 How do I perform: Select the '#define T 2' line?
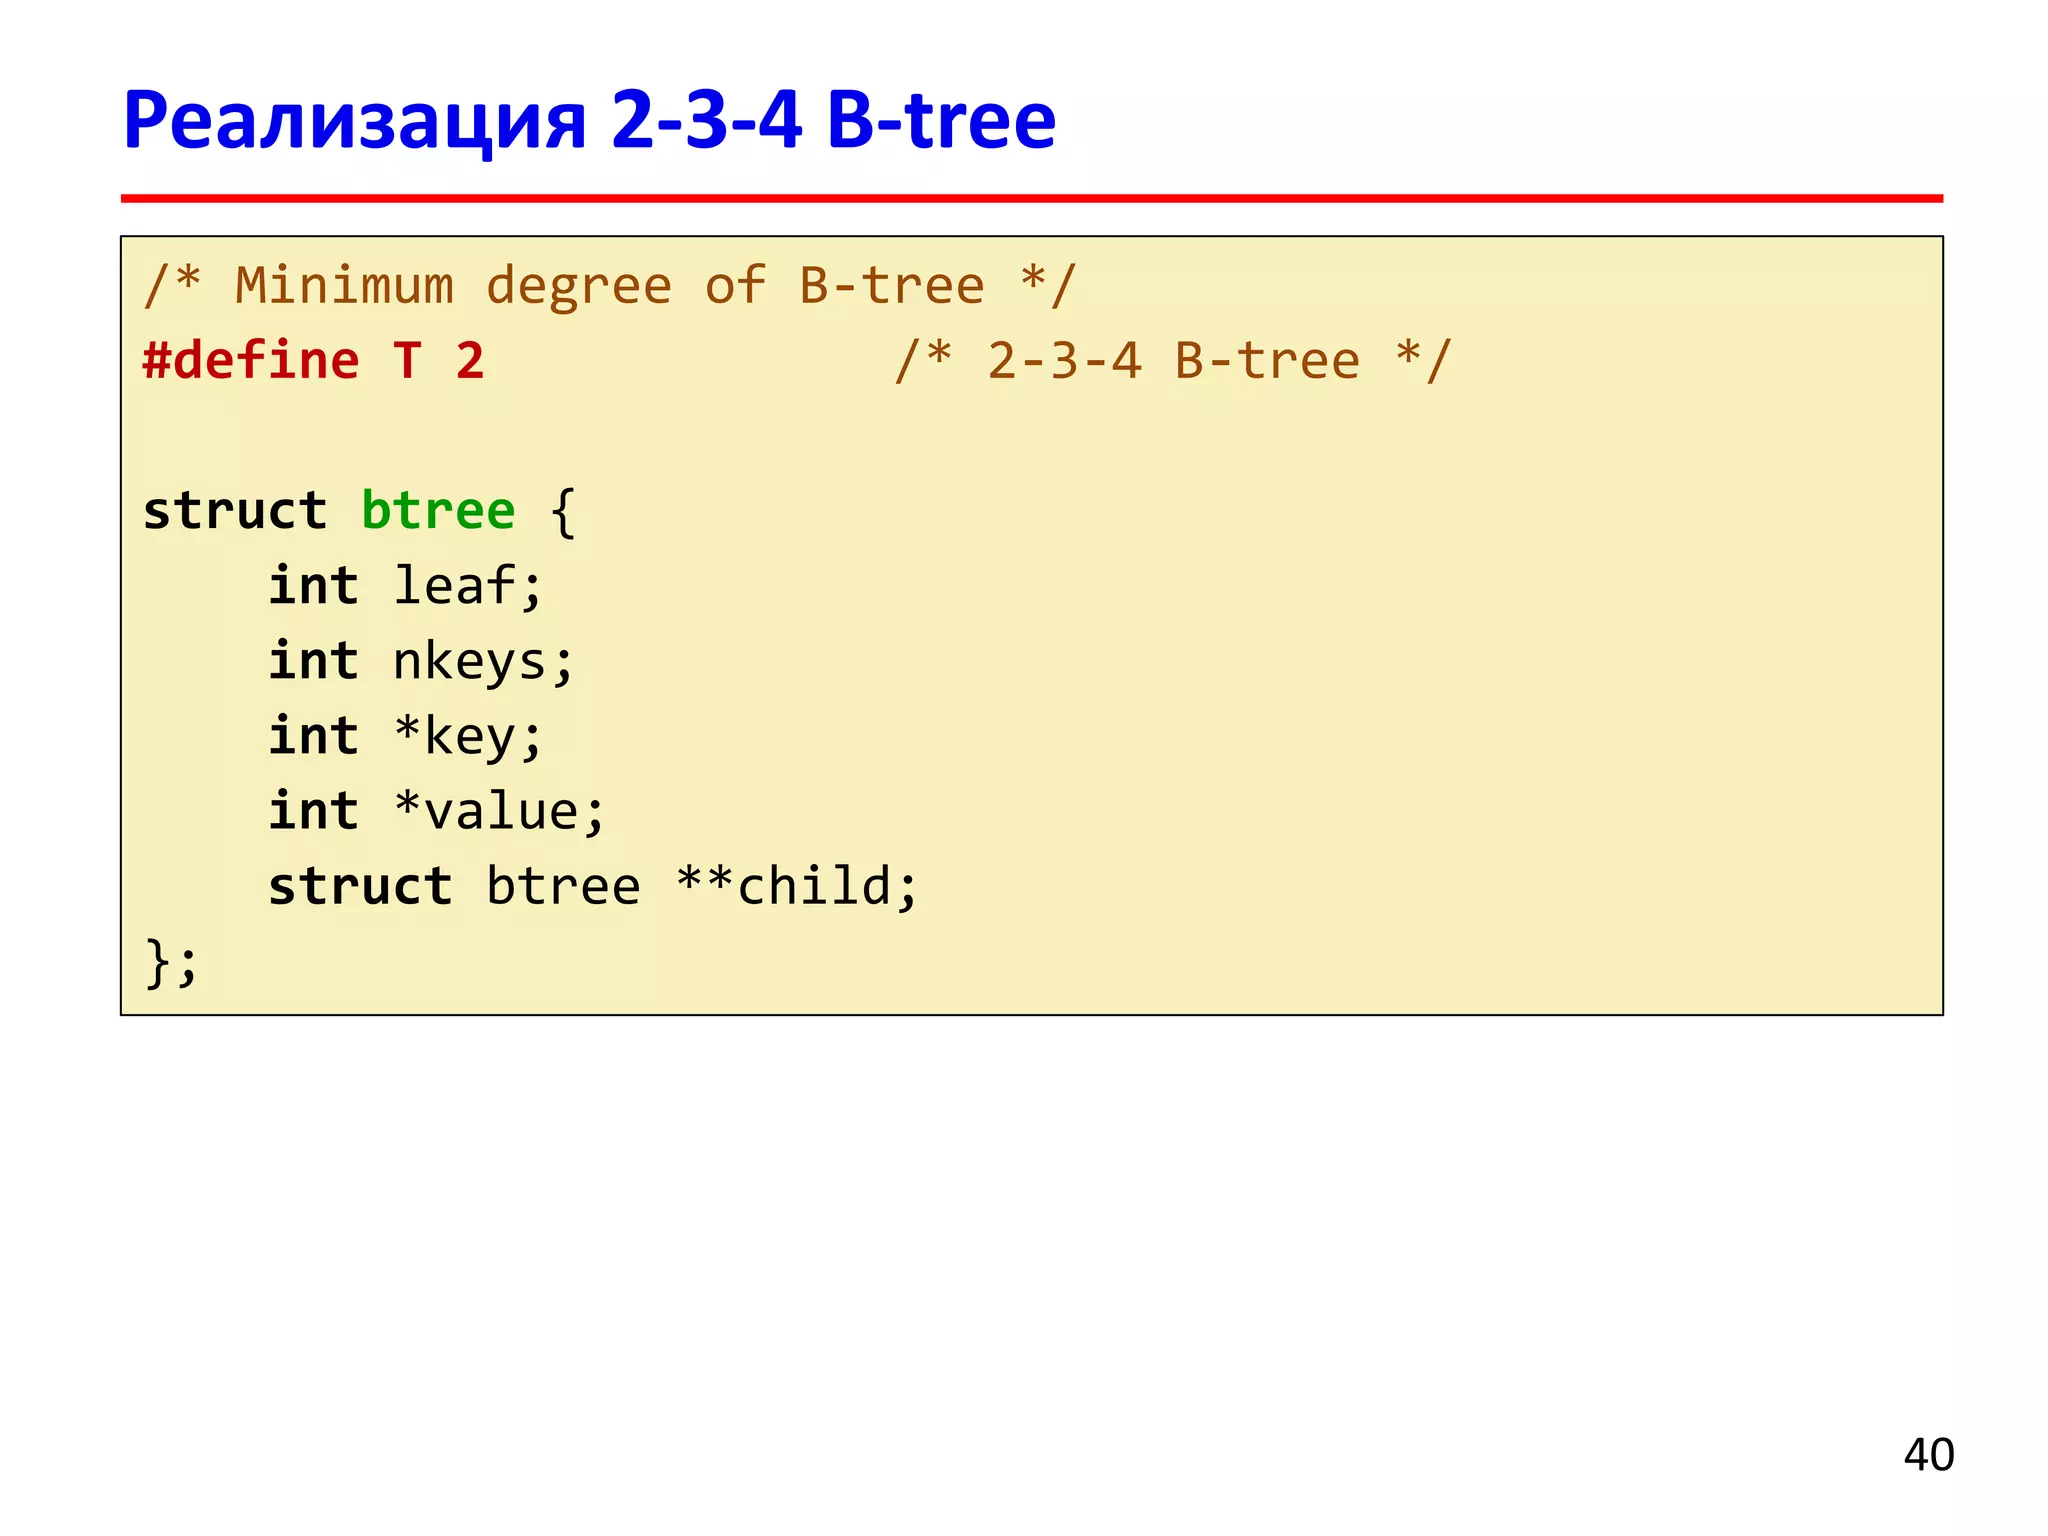(313, 360)
